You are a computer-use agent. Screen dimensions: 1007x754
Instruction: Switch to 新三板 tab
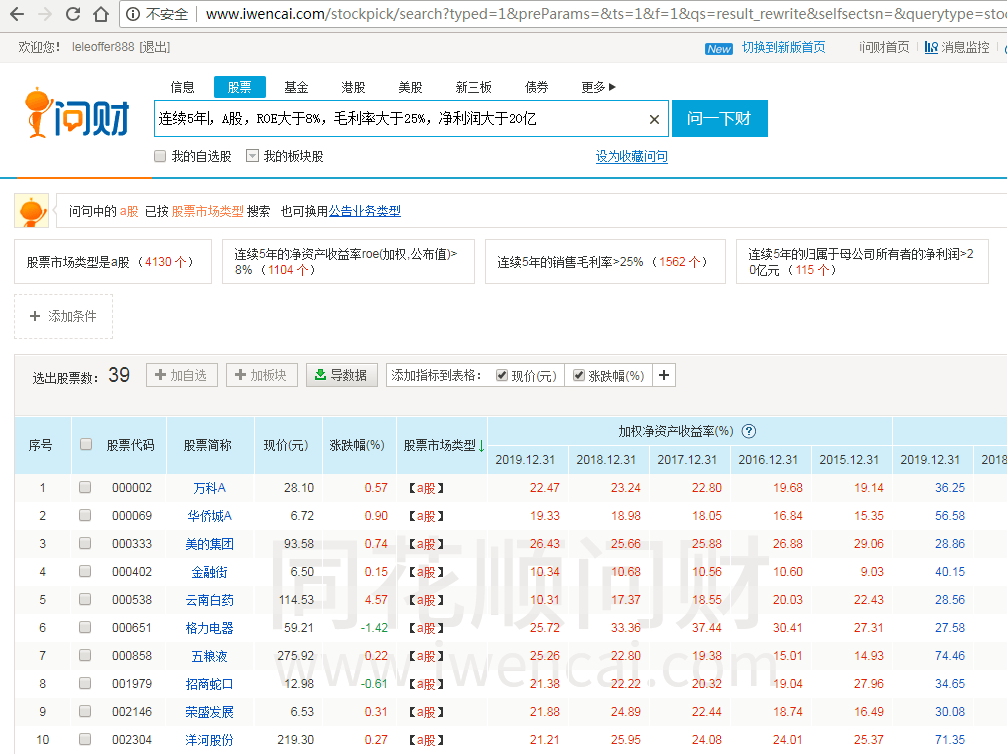[x=473, y=87]
